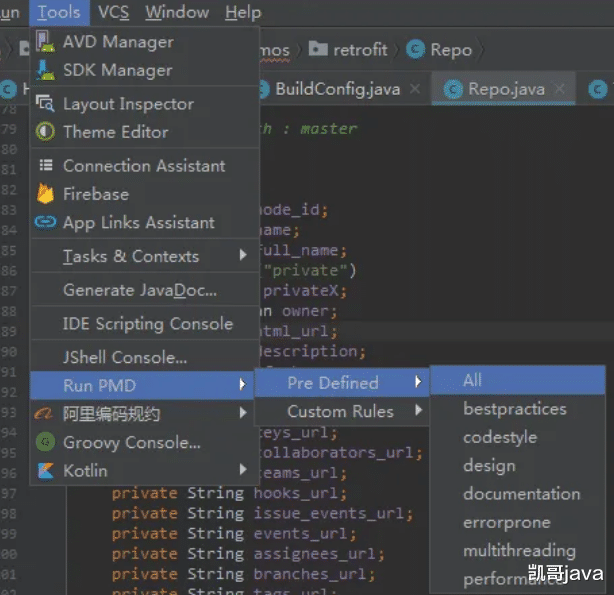The image size is (614, 595).
Task: Click the SDK Manager download icon
Action: pos(45,70)
